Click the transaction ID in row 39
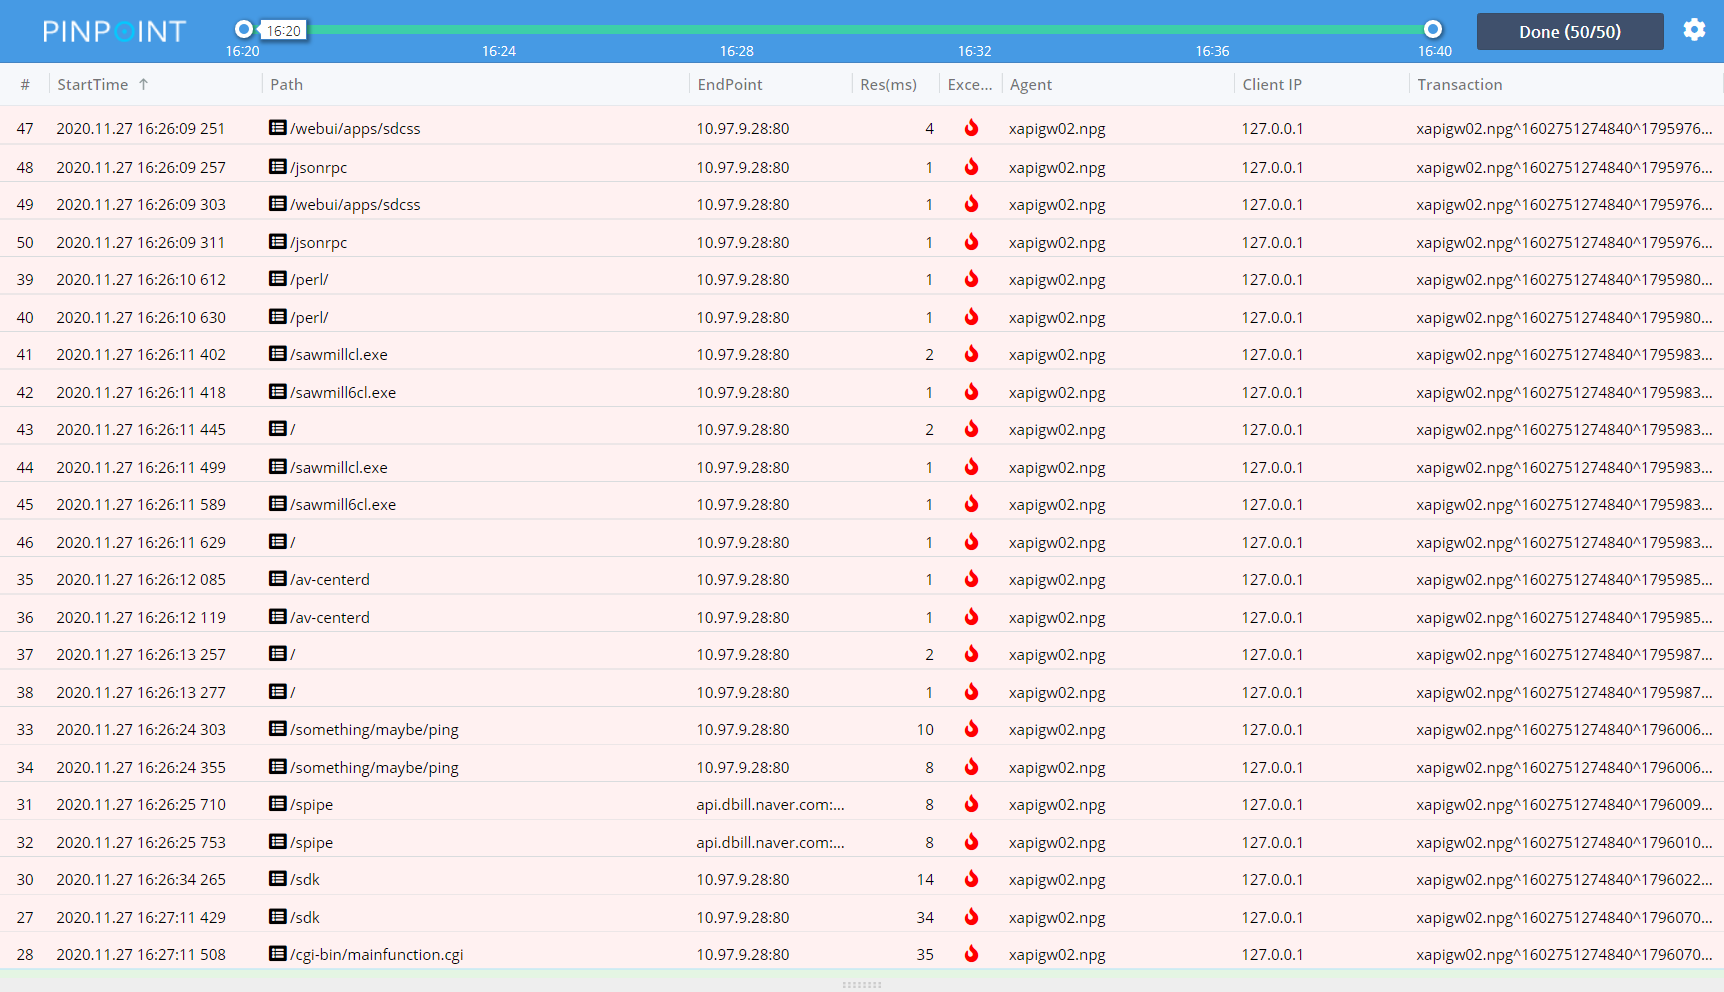 [1564, 280]
